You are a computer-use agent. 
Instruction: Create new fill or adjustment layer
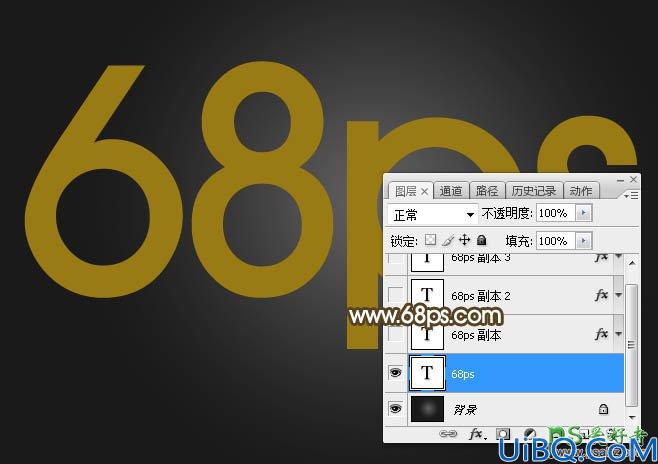click(x=530, y=433)
